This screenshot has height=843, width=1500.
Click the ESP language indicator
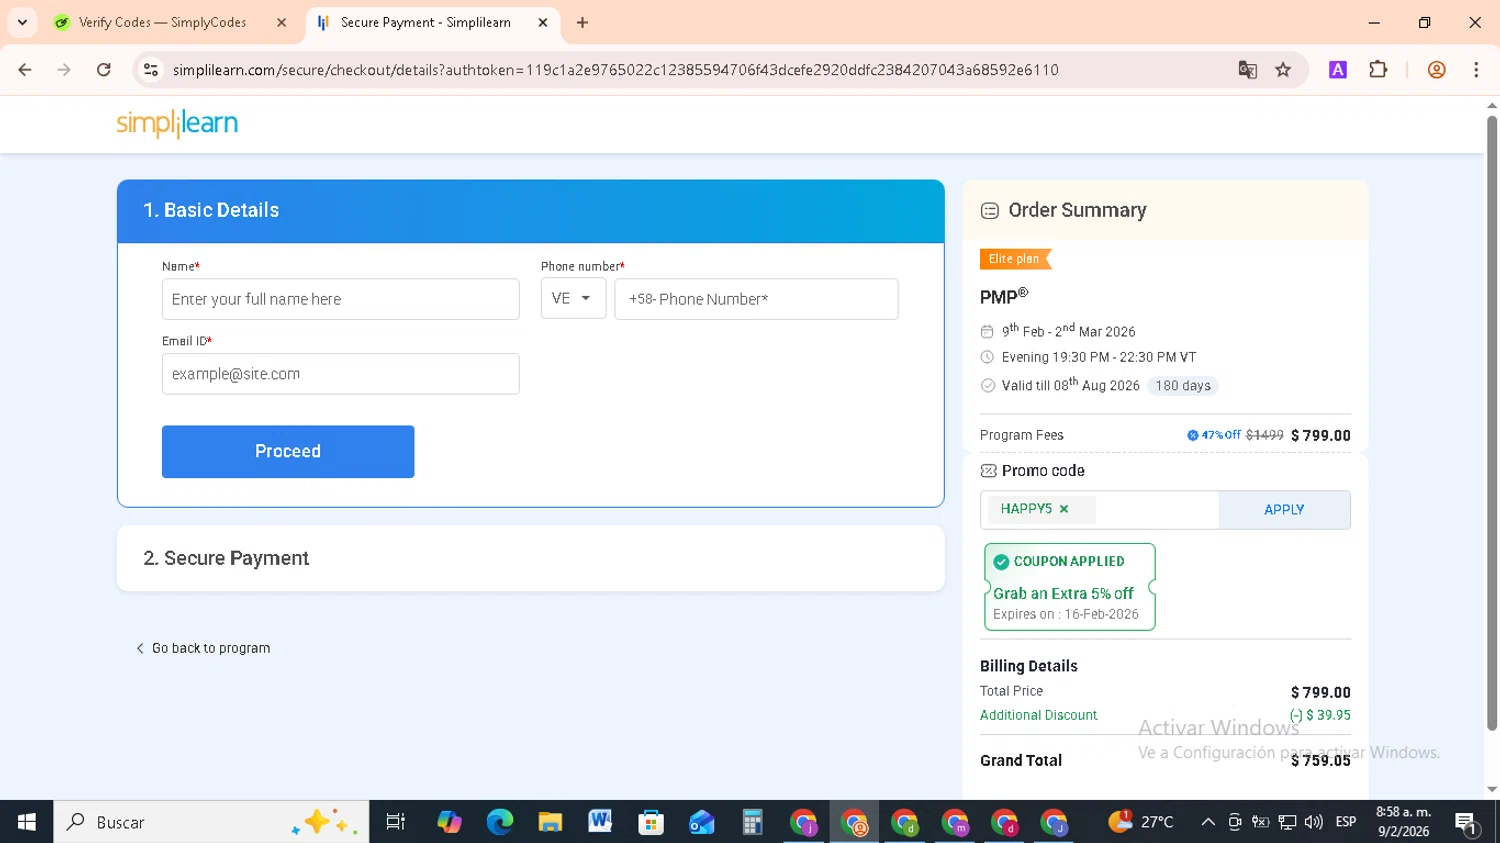(x=1346, y=822)
